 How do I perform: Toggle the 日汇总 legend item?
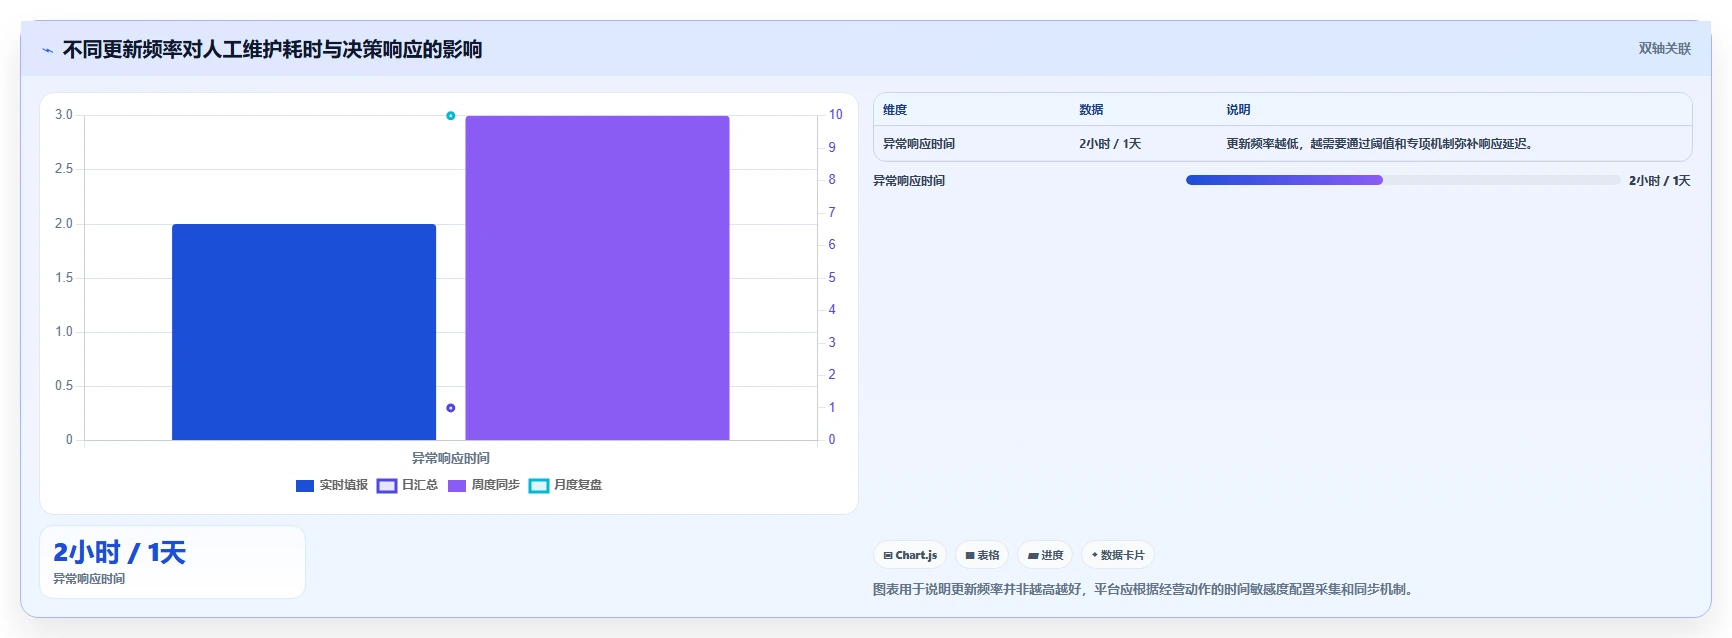(x=408, y=485)
